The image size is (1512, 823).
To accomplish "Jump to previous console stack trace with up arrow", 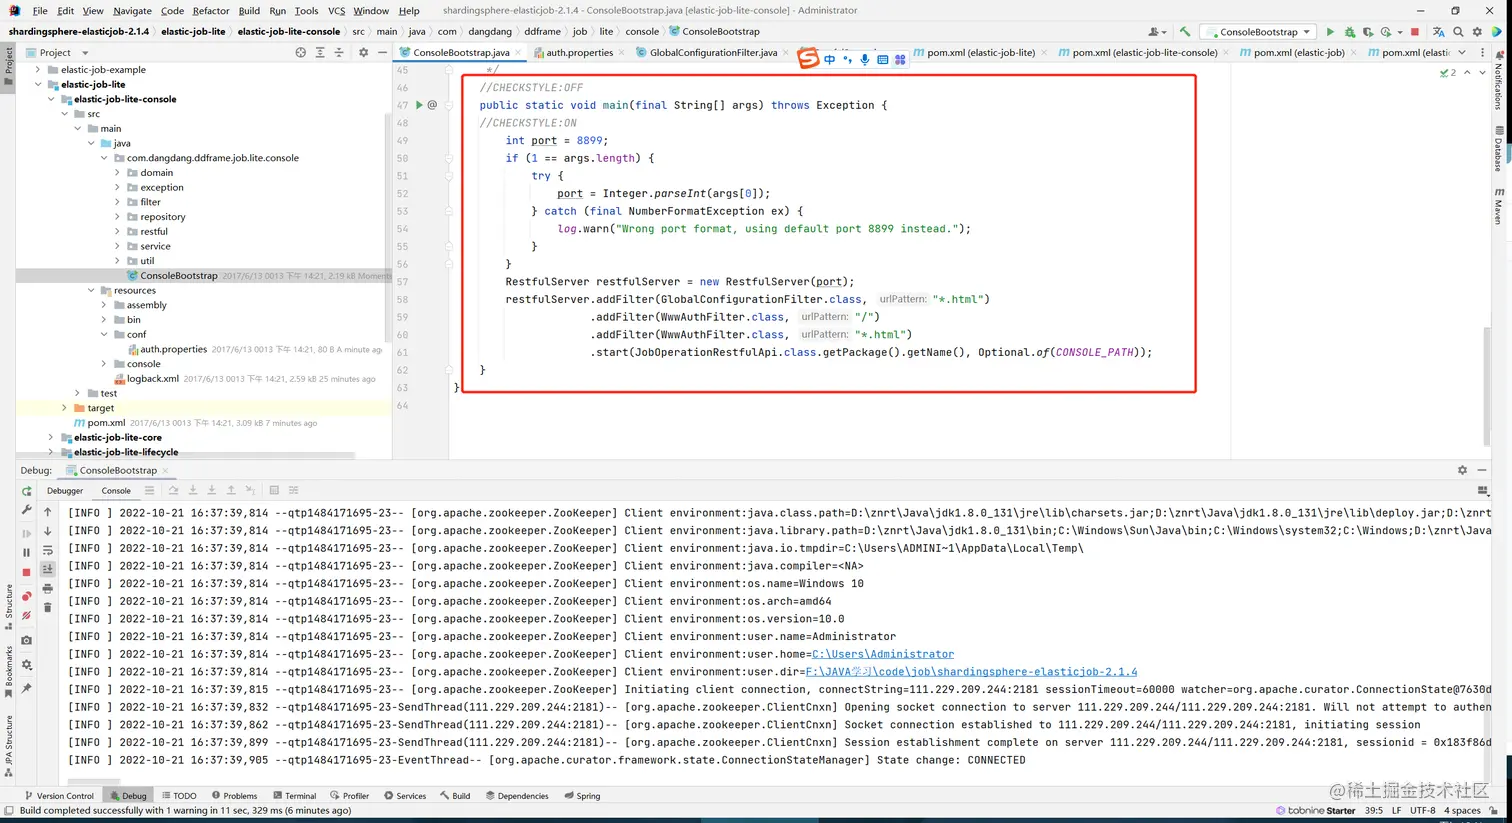I will tap(47, 512).
